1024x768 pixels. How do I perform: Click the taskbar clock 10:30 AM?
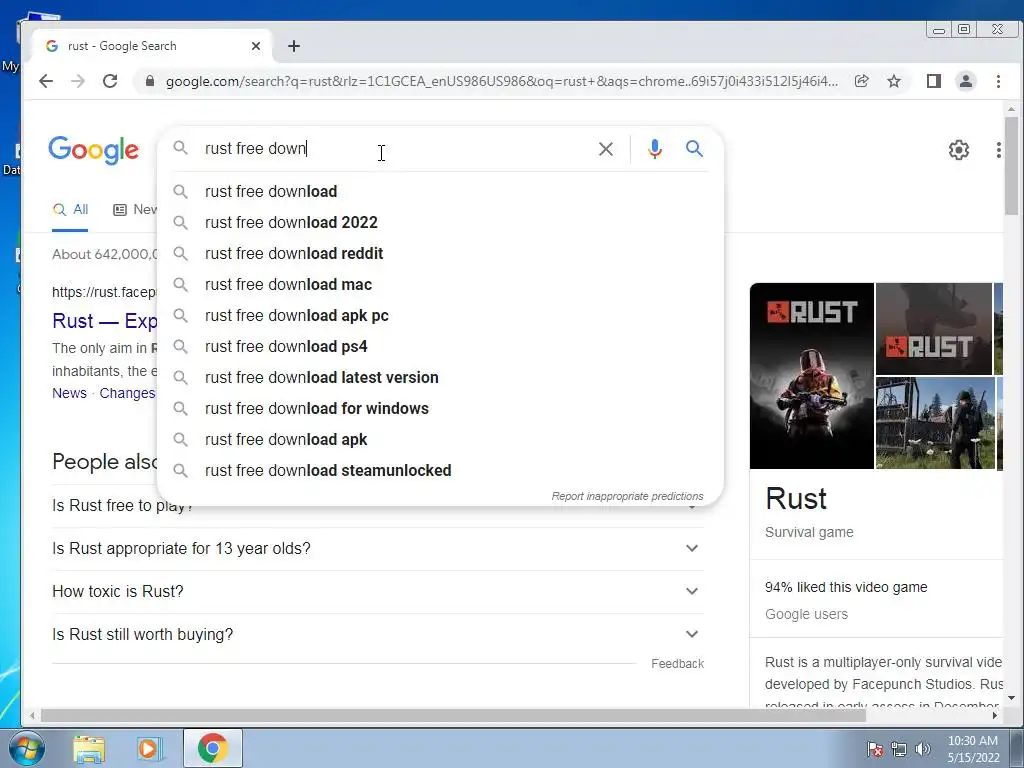tap(973, 749)
